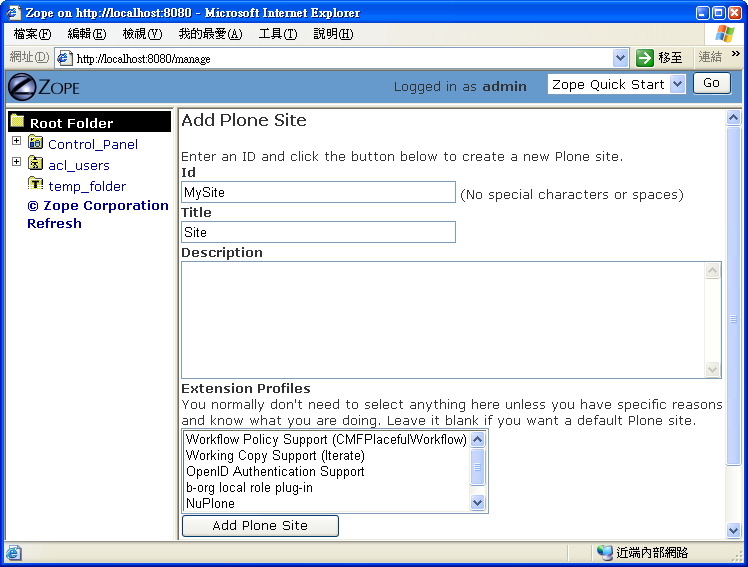Viewport: 748px width, 567px height.
Task: Open the 編輯(E) menu
Action: click(87, 34)
